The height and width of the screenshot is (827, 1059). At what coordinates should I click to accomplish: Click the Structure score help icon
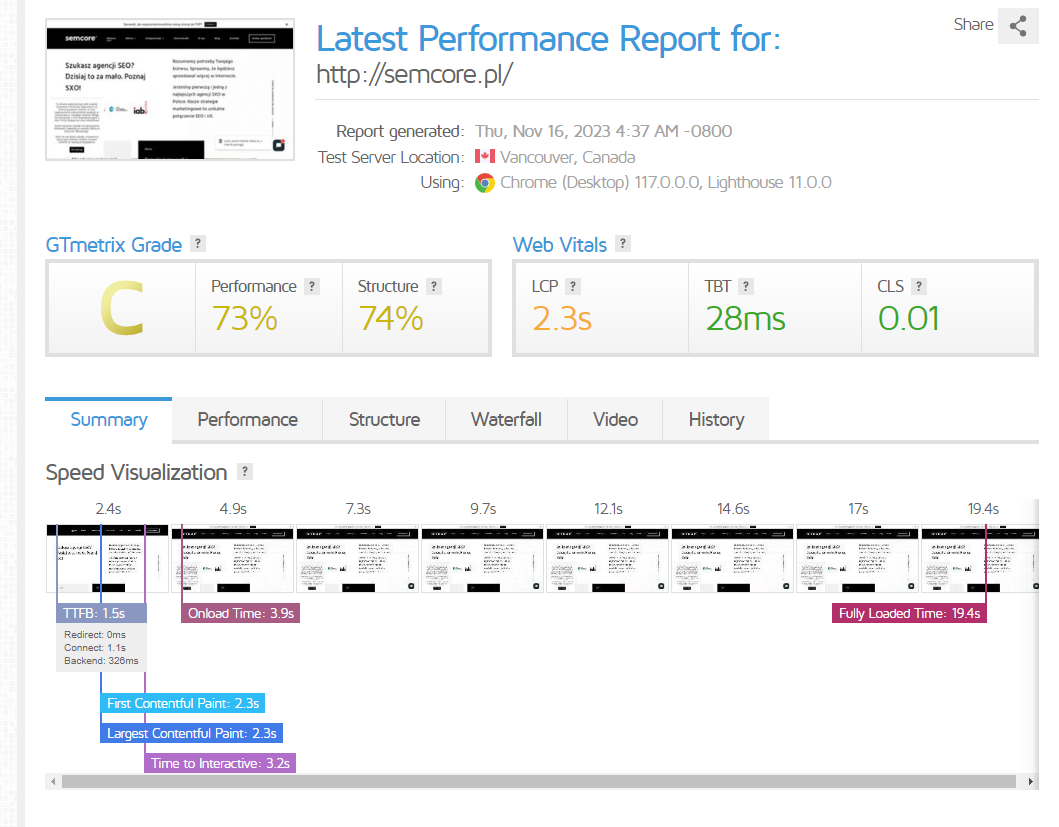coord(434,286)
